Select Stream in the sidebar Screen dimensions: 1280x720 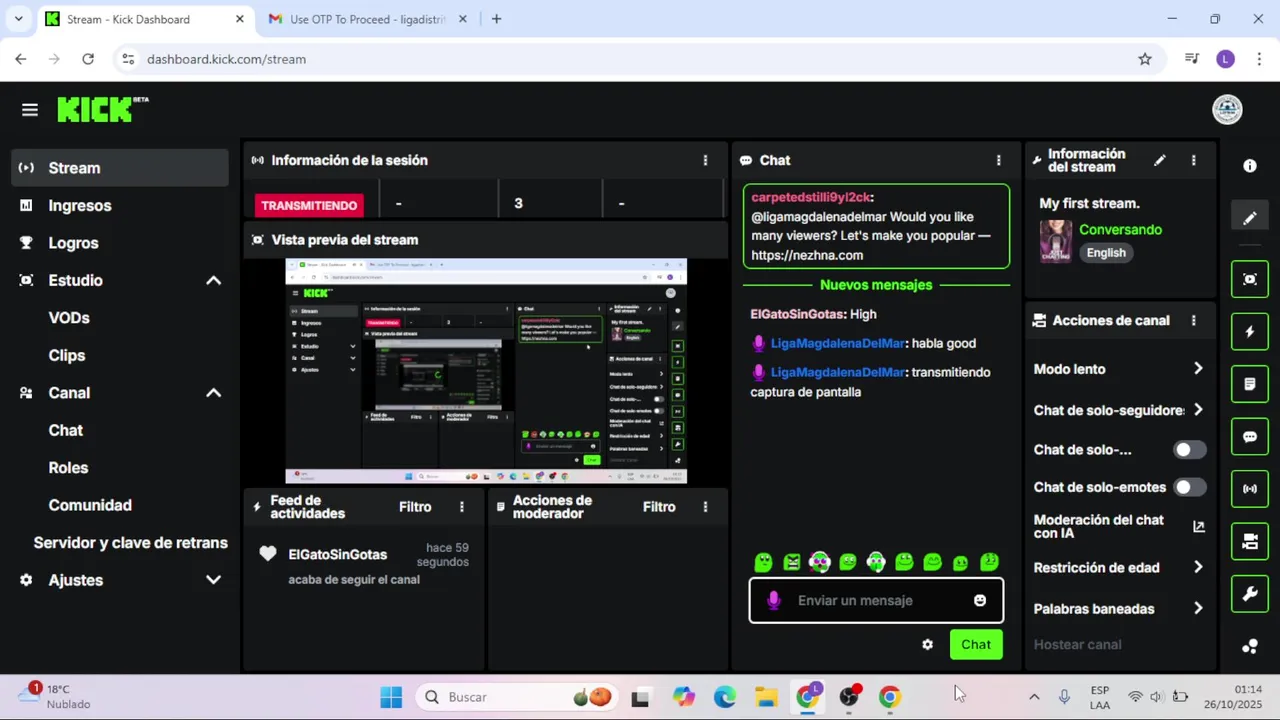120,168
